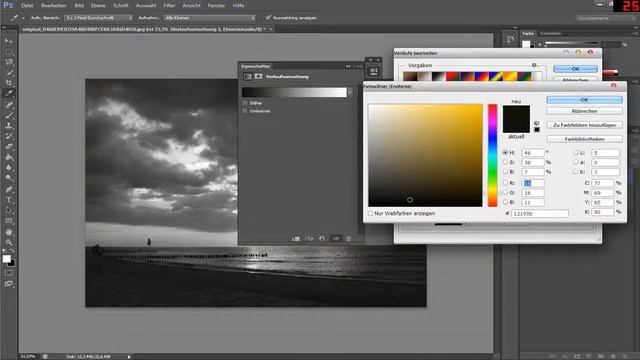Open the Aufn.-Bereich sample size dropdown
The height and width of the screenshot is (360, 640).
(x=99, y=18)
